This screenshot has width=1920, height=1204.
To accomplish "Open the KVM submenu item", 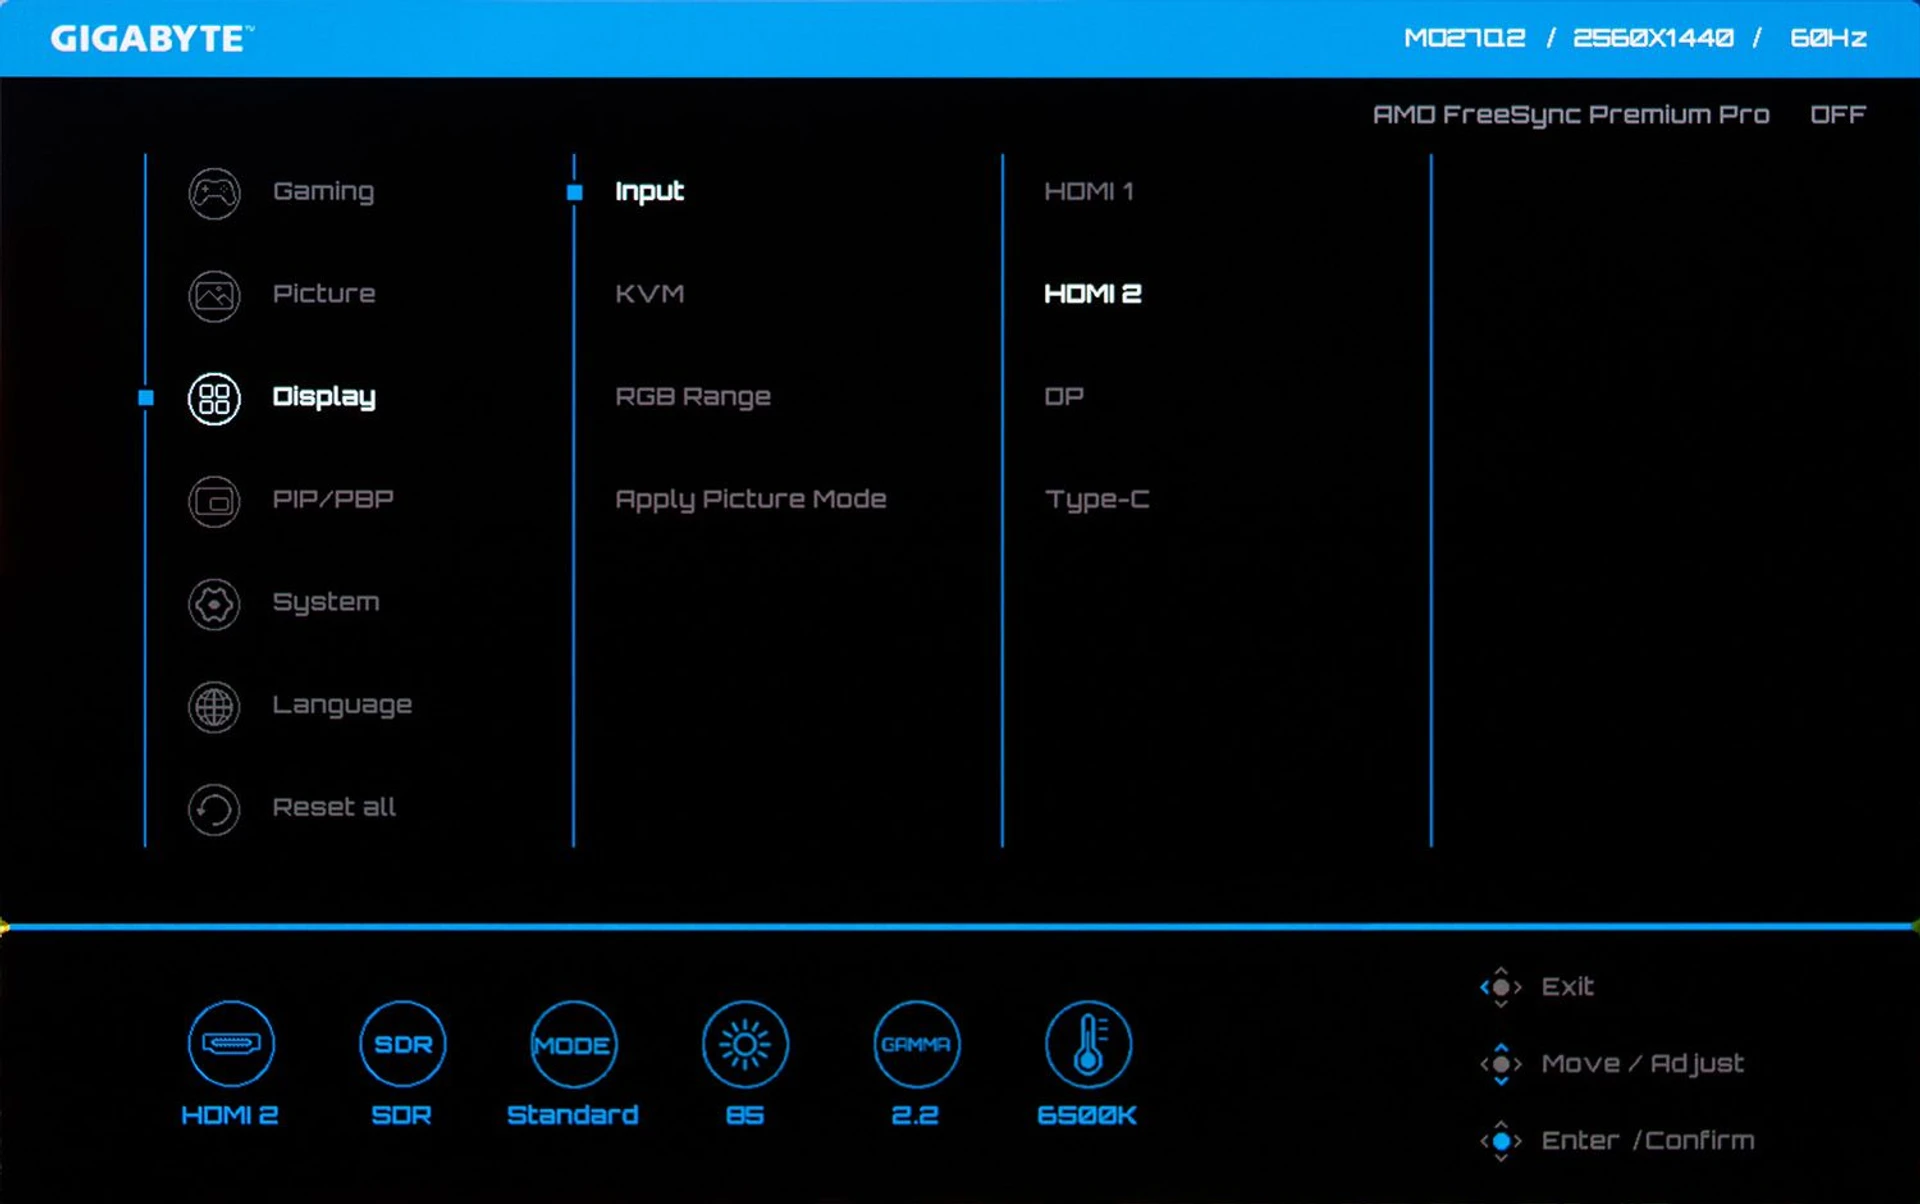I will (650, 293).
